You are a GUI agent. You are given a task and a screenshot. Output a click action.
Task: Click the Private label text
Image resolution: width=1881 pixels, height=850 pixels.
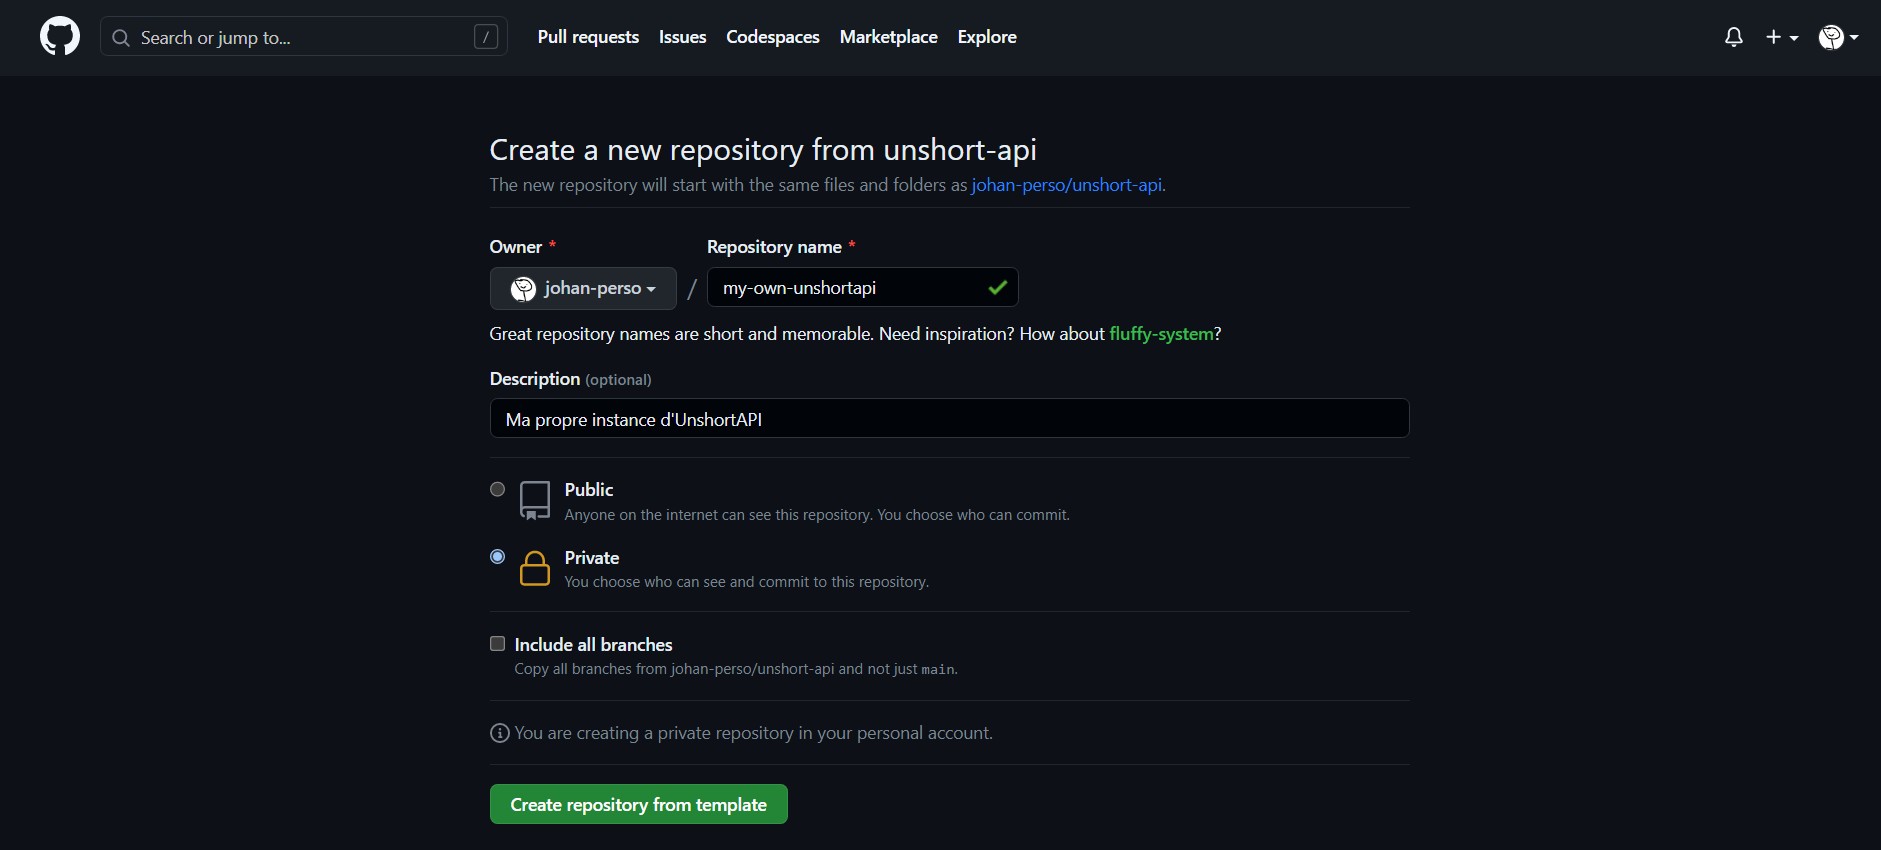(592, 558)
